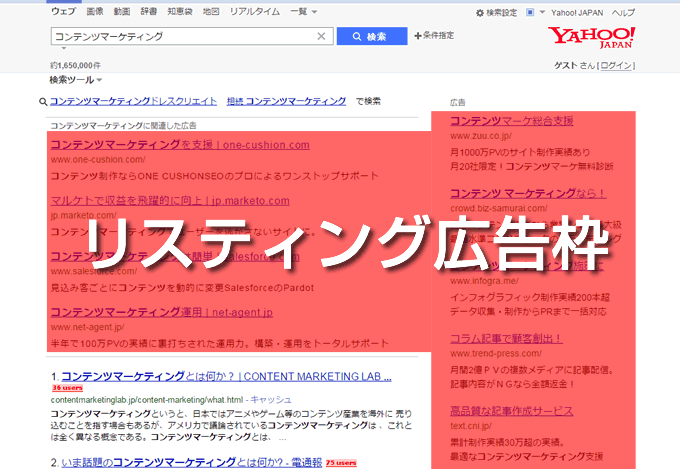Switch to the 知恵袋 tab

[180, 12]
